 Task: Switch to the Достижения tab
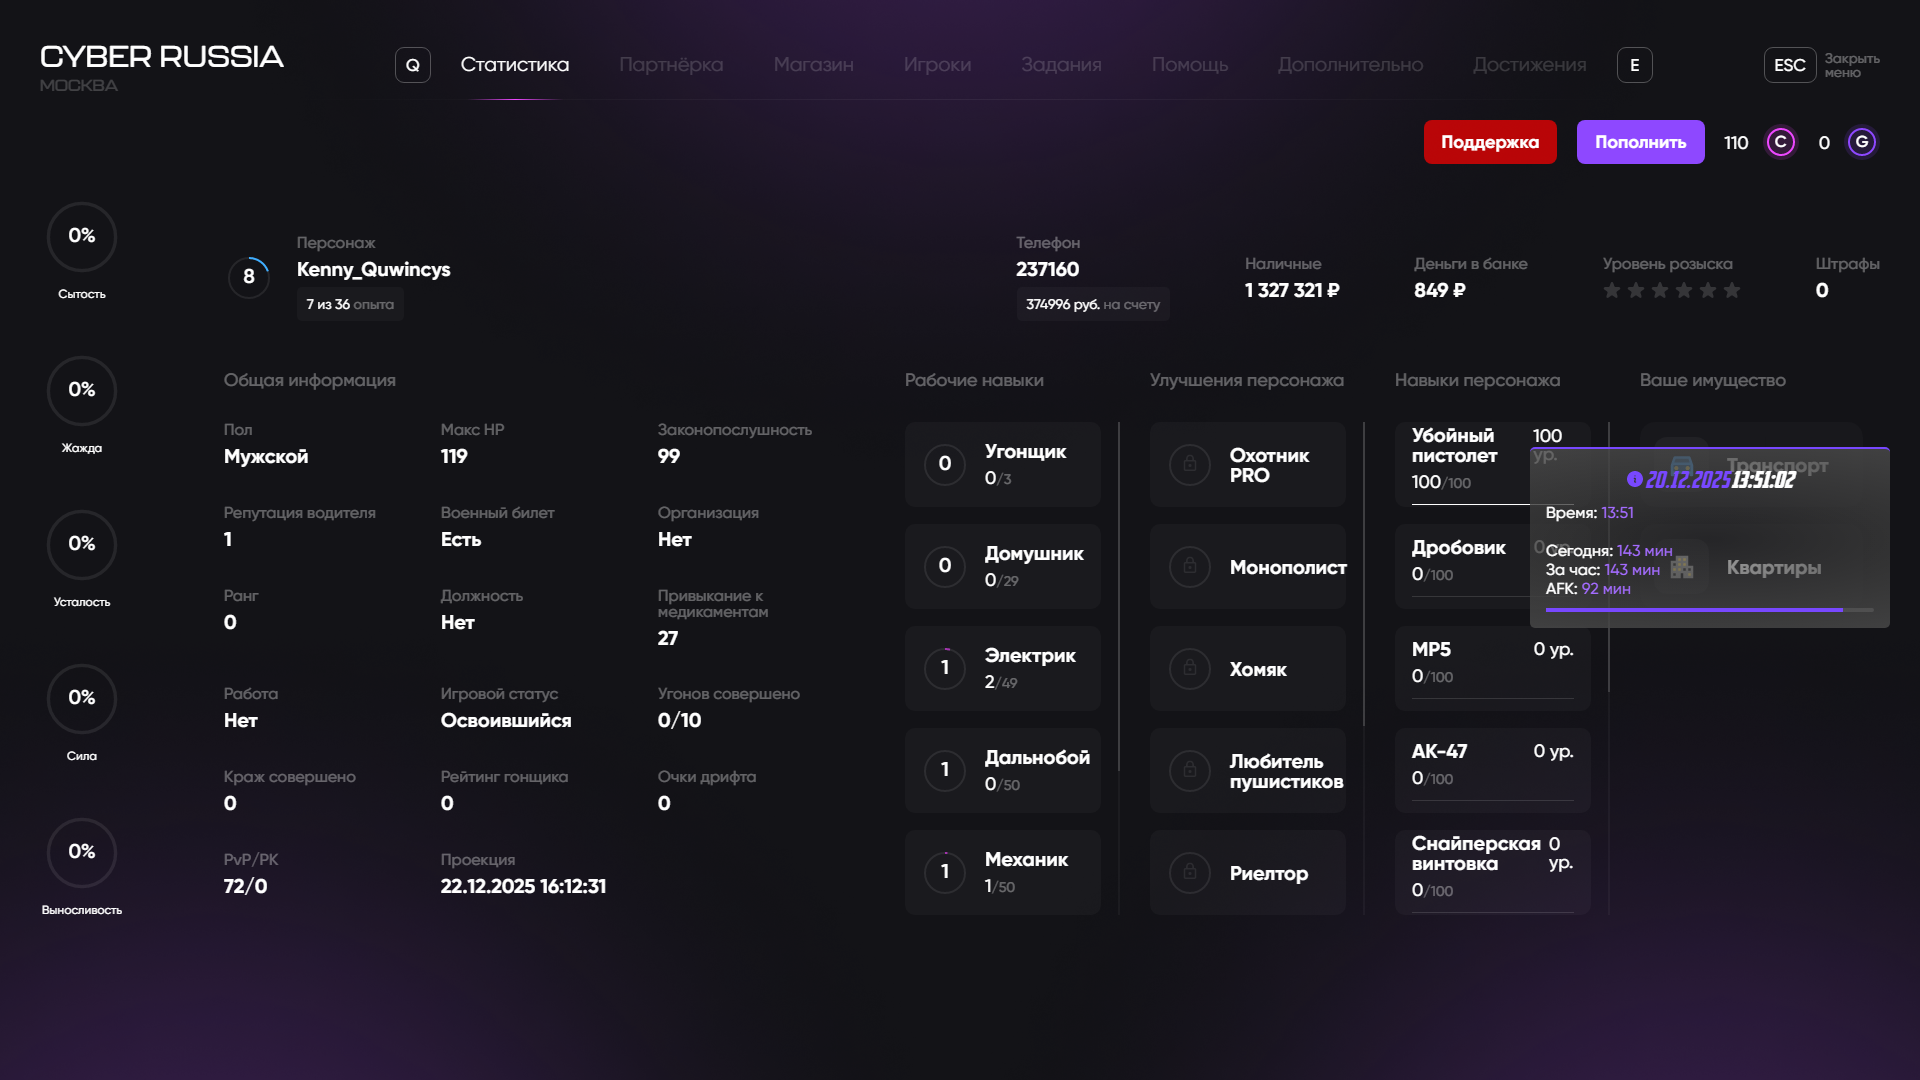click(1529, 65)
